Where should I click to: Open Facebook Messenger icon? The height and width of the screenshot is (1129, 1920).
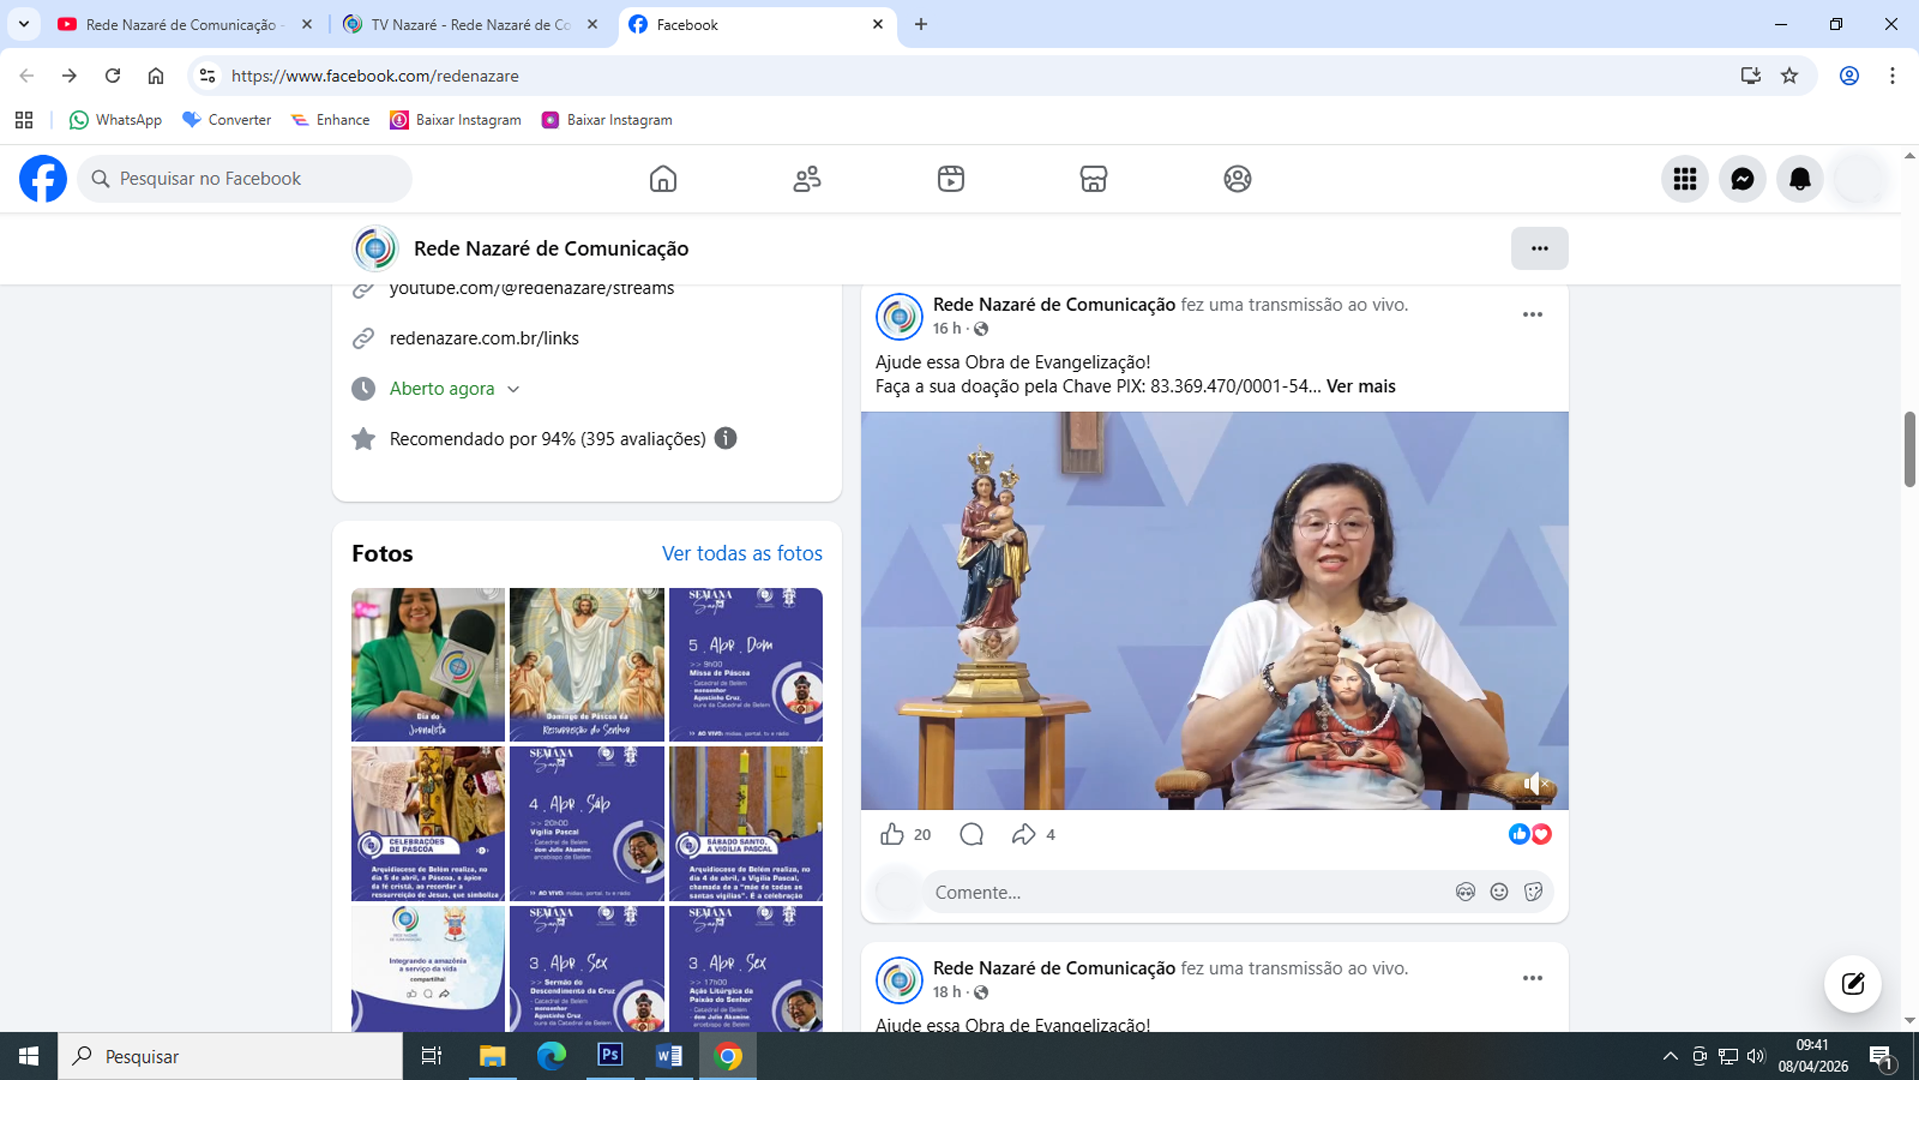pos(1742,179)
